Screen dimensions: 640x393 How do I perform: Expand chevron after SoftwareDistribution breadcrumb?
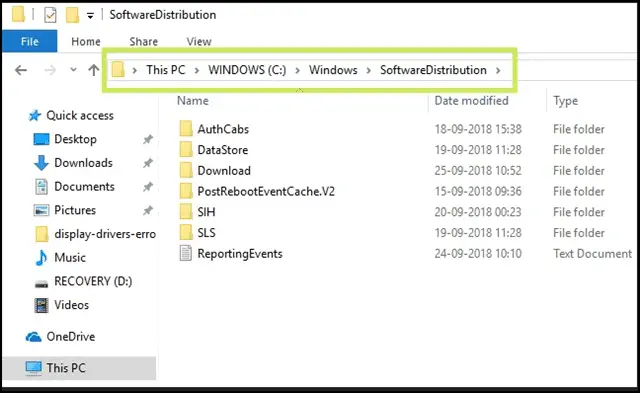[x=498, y=71]
